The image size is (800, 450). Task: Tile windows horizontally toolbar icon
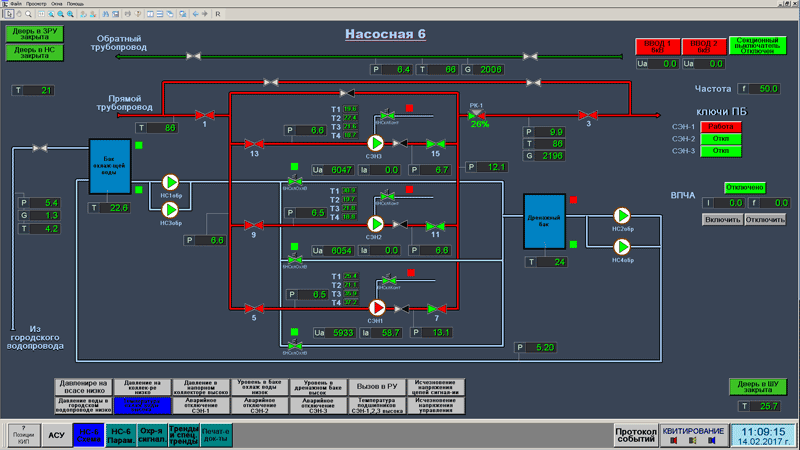pyautogui.click(x=160, y=14)
